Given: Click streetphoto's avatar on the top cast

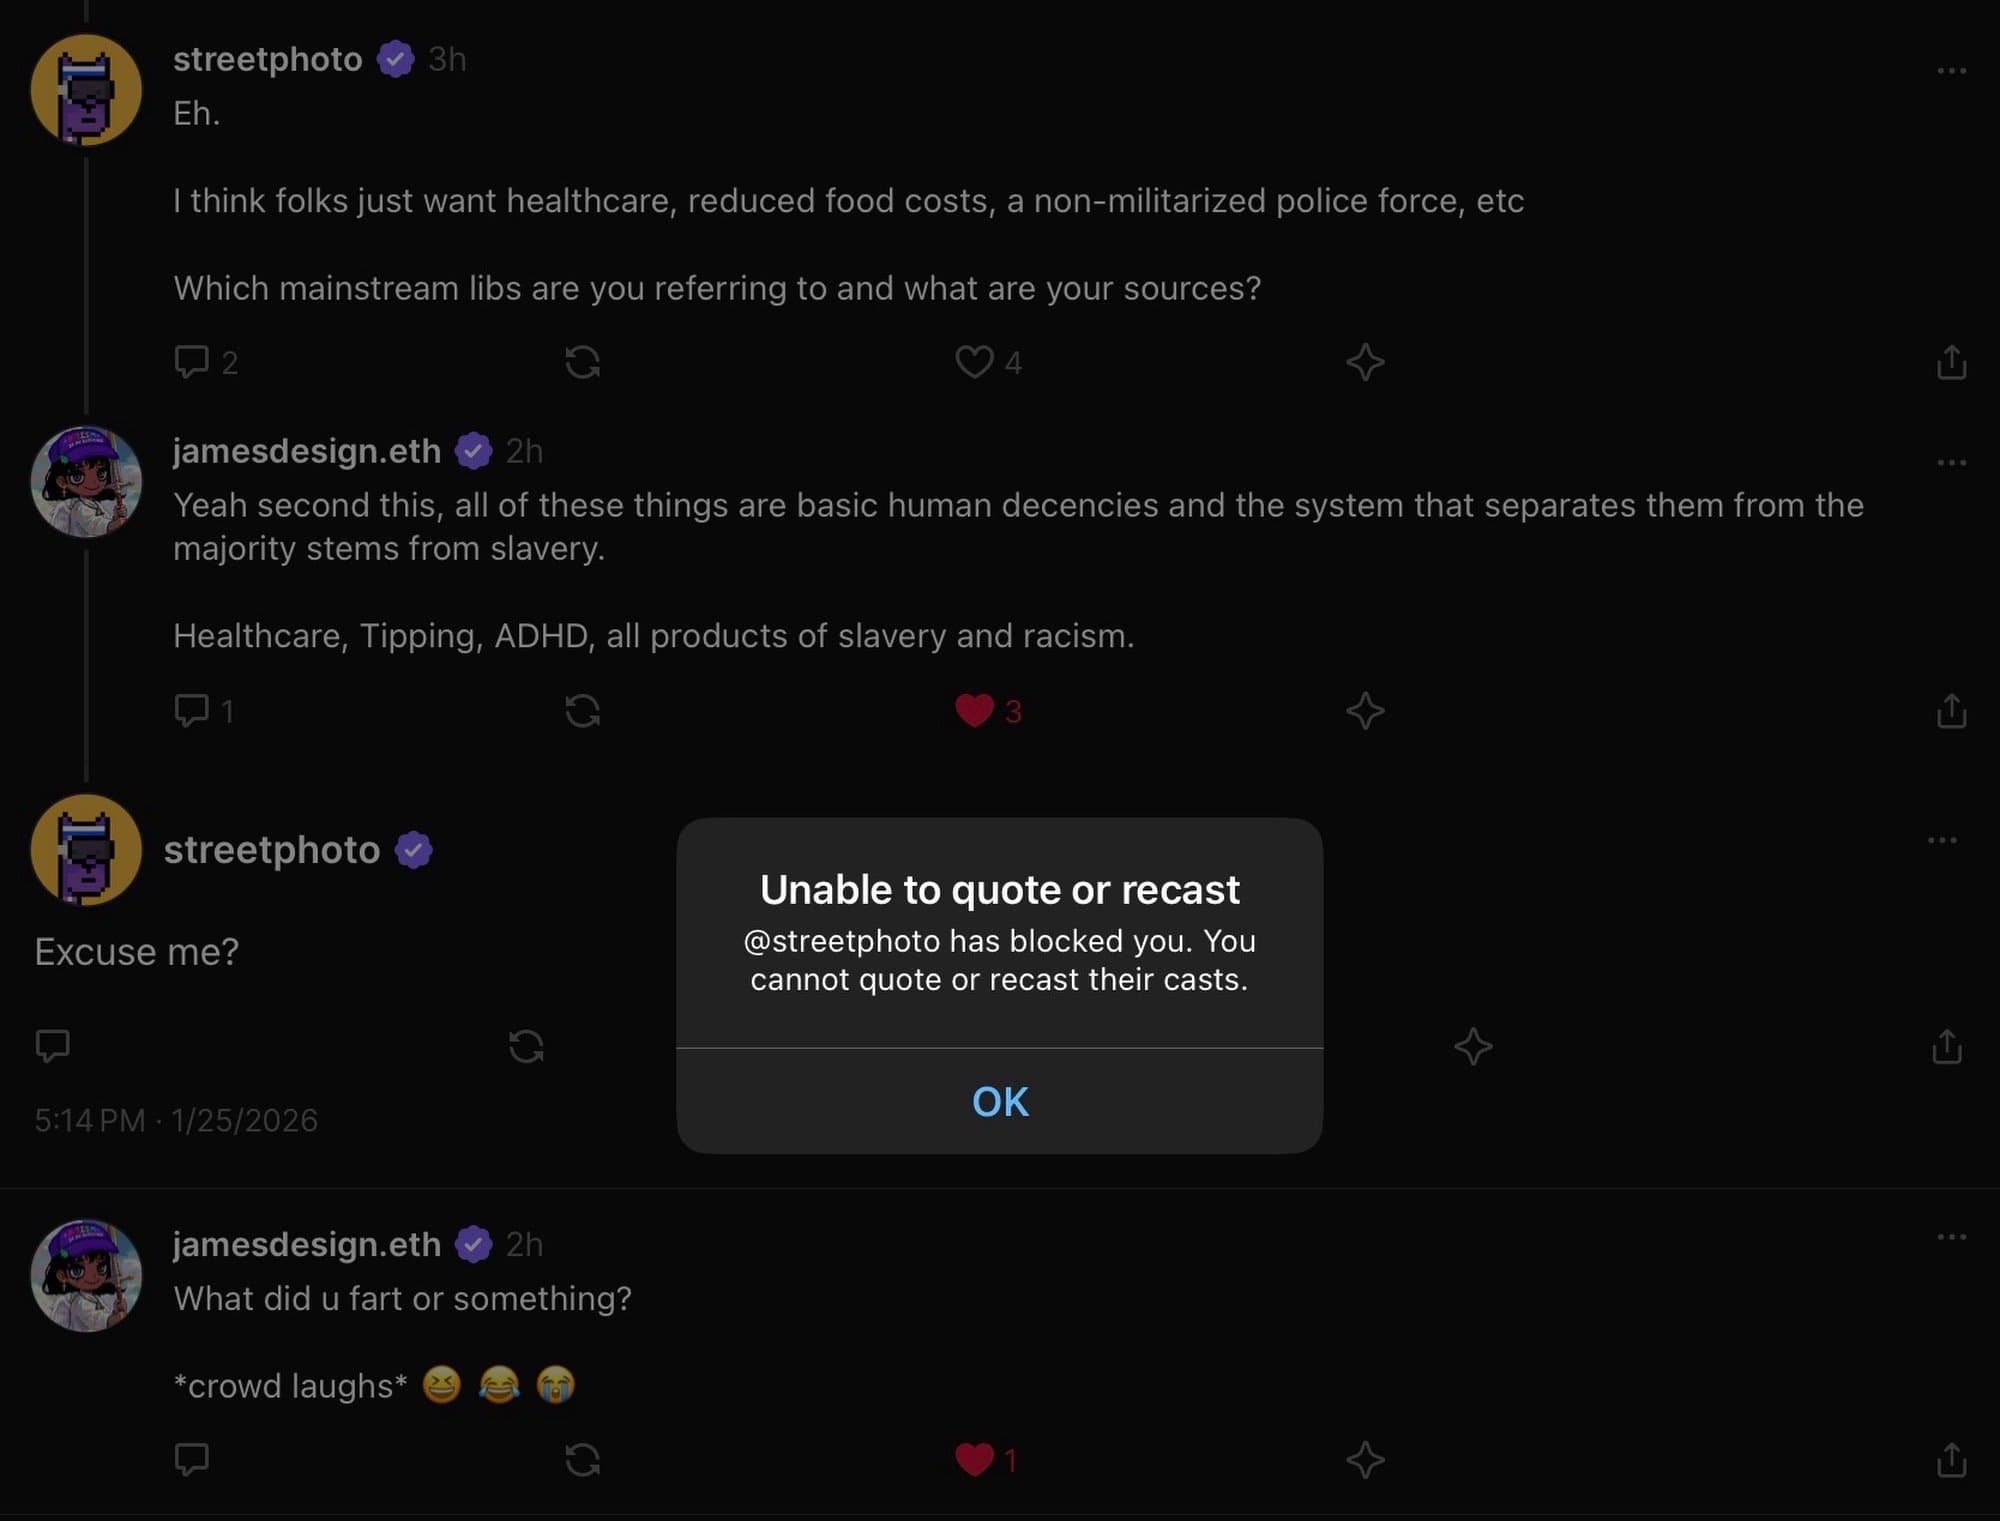Looking at the screenshot, I should pos(86,90).
